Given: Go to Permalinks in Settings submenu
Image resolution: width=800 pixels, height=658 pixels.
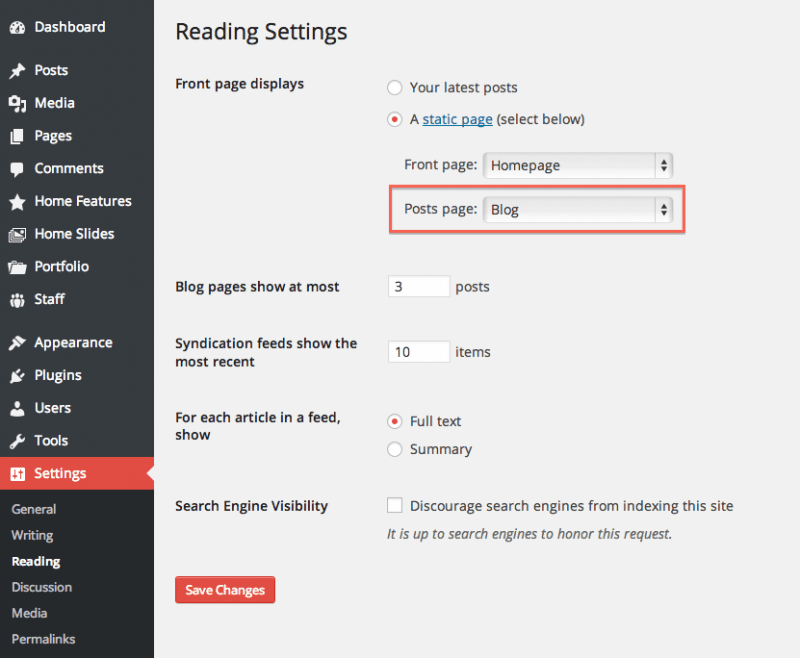Looking at the screenshot, I should [43, 639].
